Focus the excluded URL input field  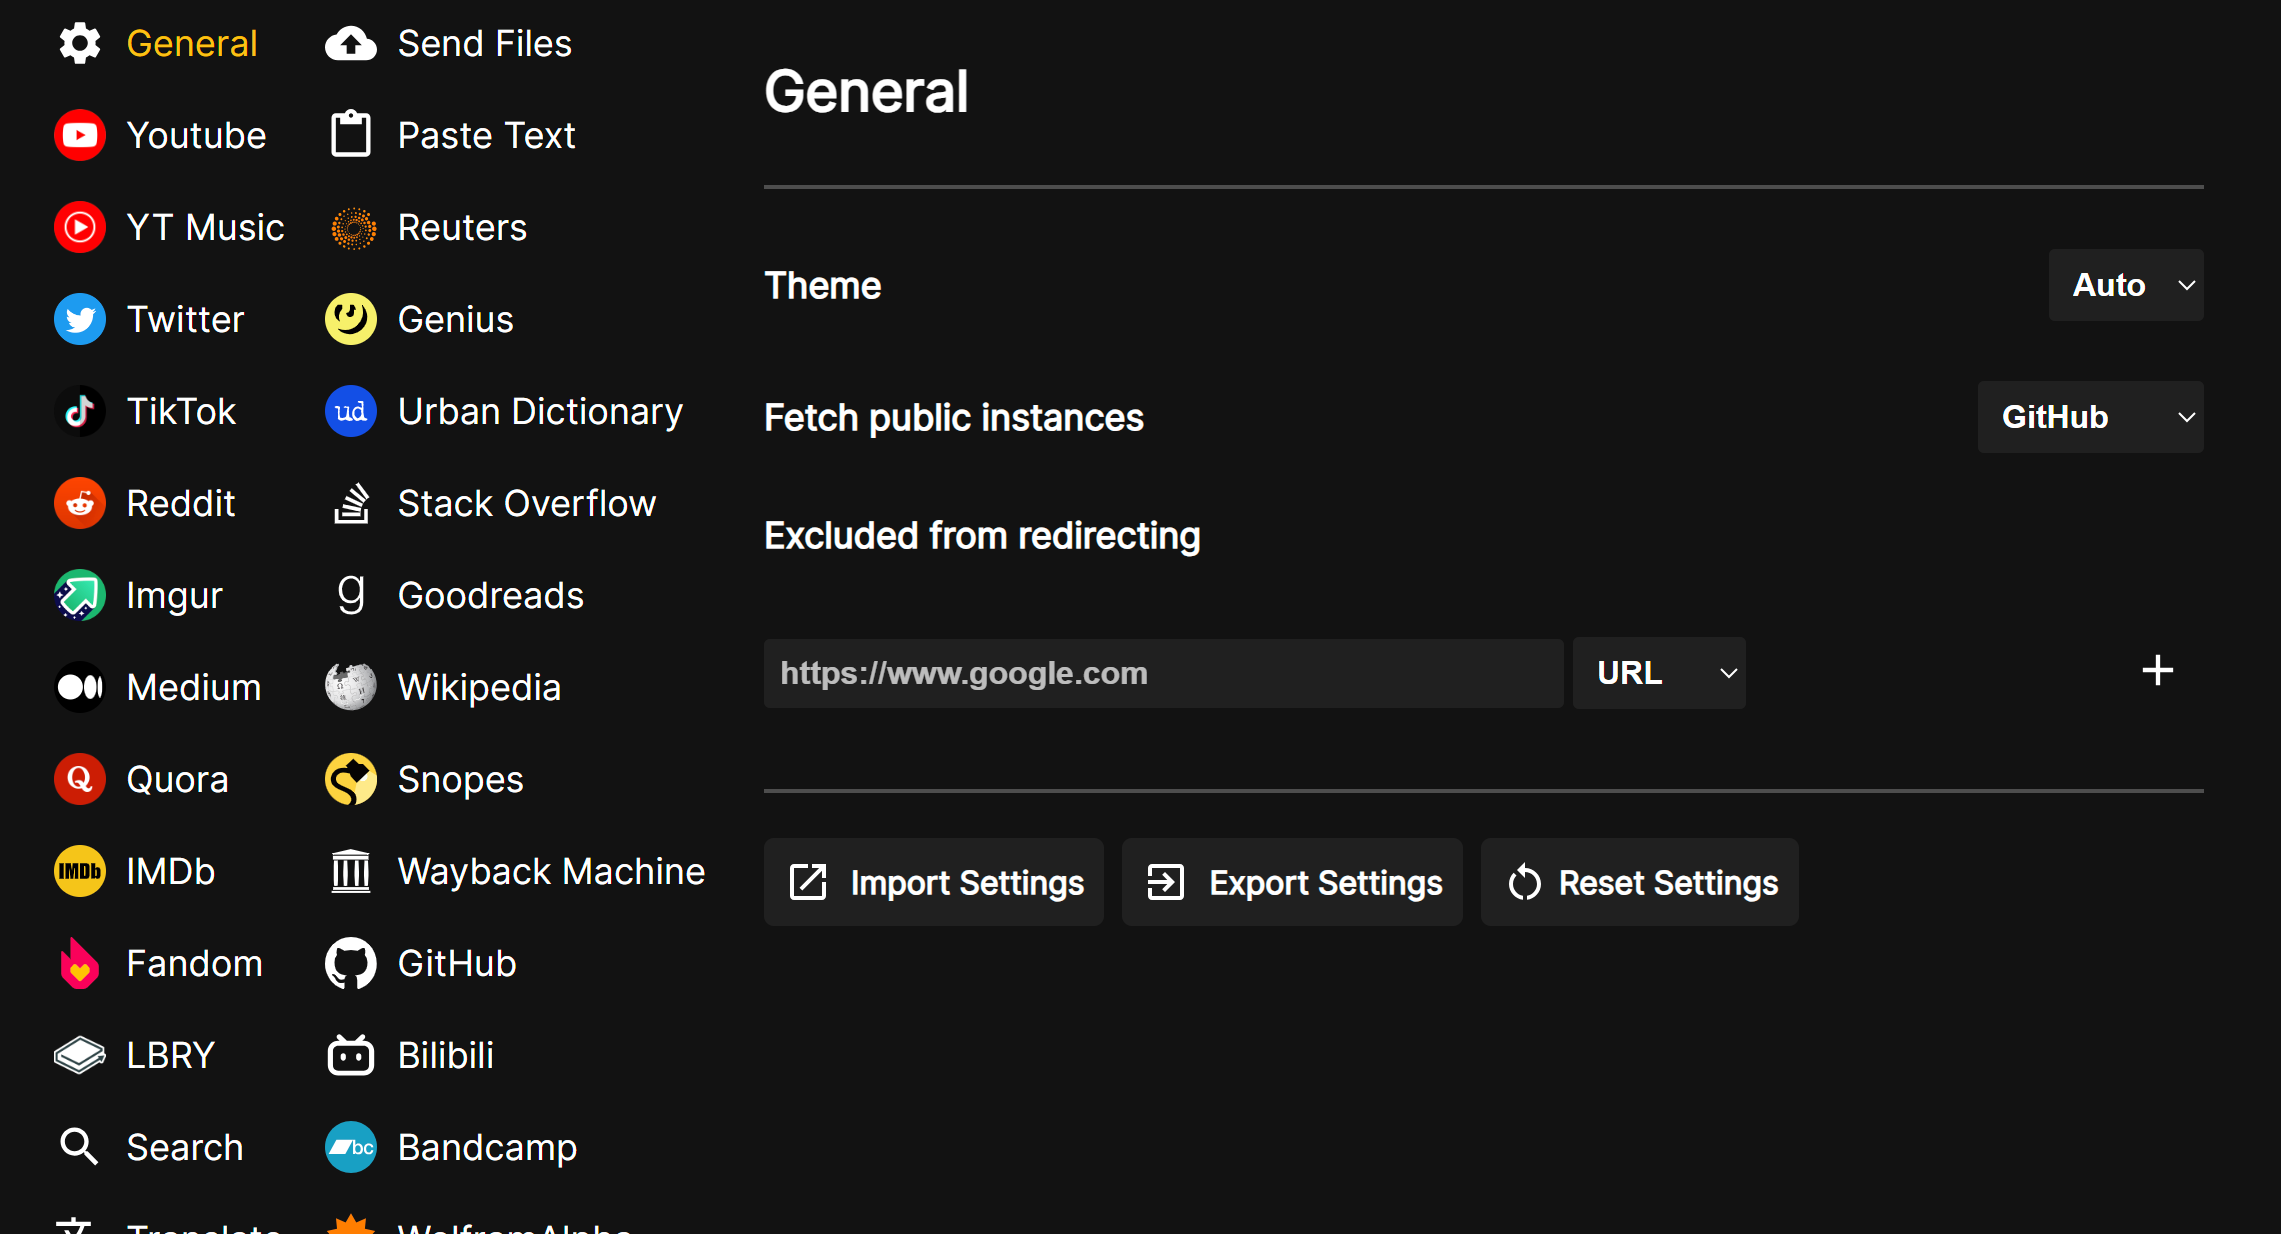coord(1162,673)
